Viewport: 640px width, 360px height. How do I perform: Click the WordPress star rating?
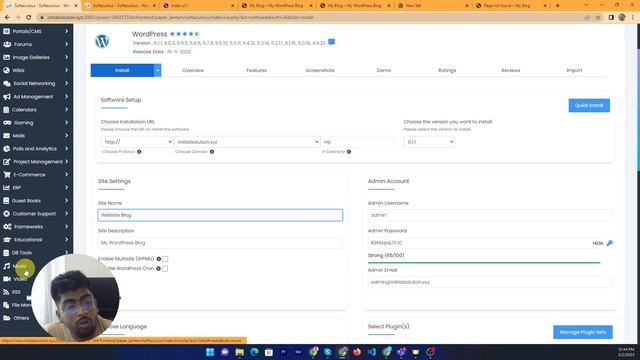click(x=184, y=34)
